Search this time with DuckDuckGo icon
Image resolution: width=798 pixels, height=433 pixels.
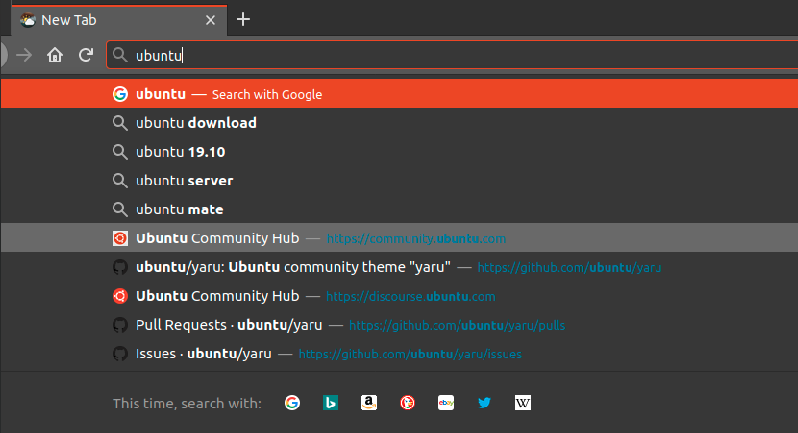[x=407, y=402]
